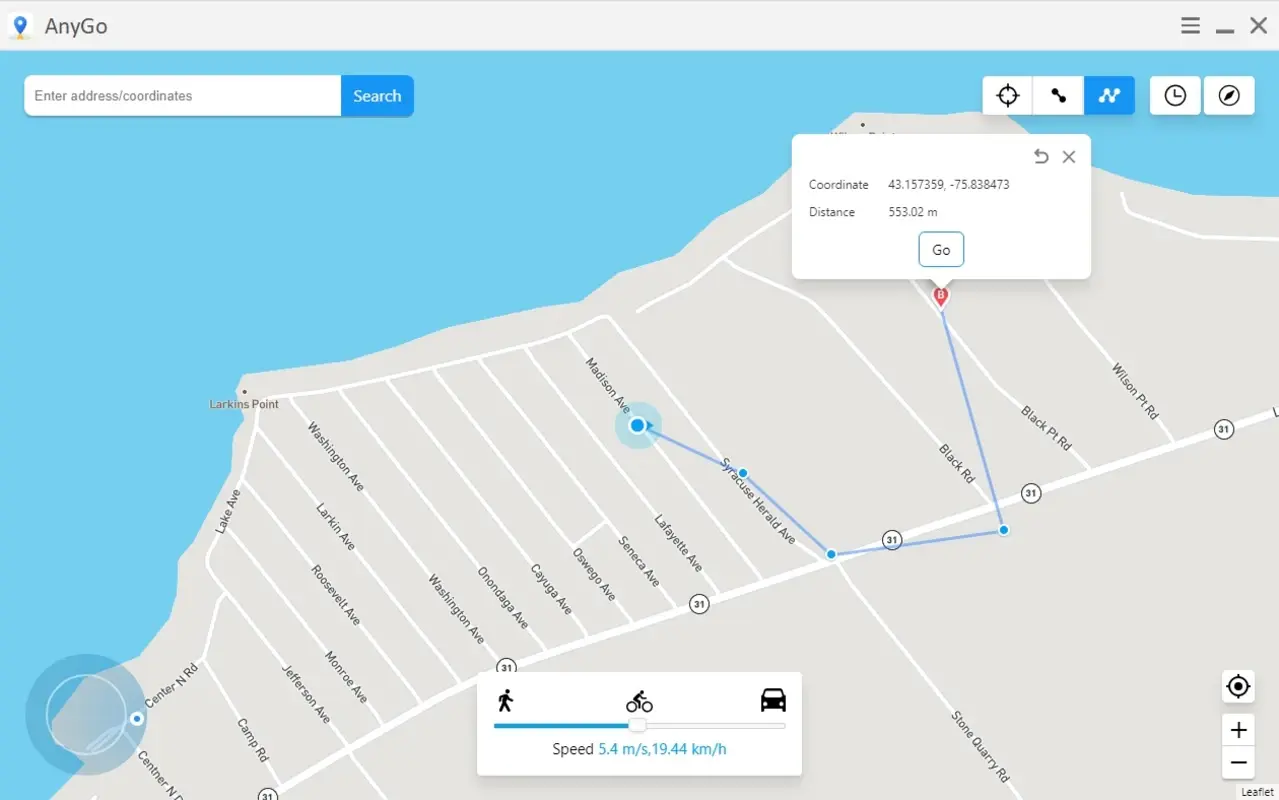
Task: Click the zoom in plus button
Action: point(1237,729)
